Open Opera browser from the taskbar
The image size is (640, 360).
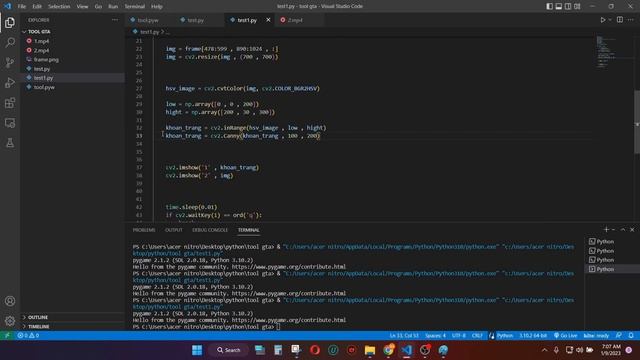coord(315,350)
